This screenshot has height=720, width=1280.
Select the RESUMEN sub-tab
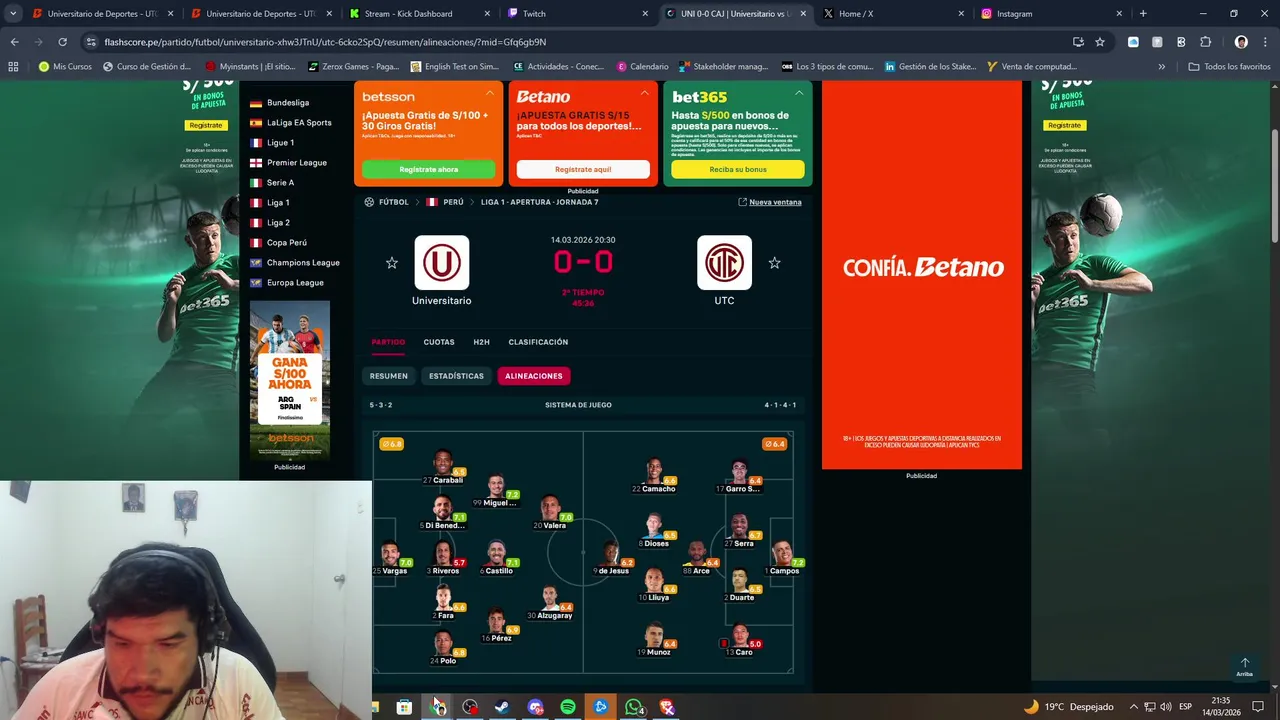click(389, 376)
